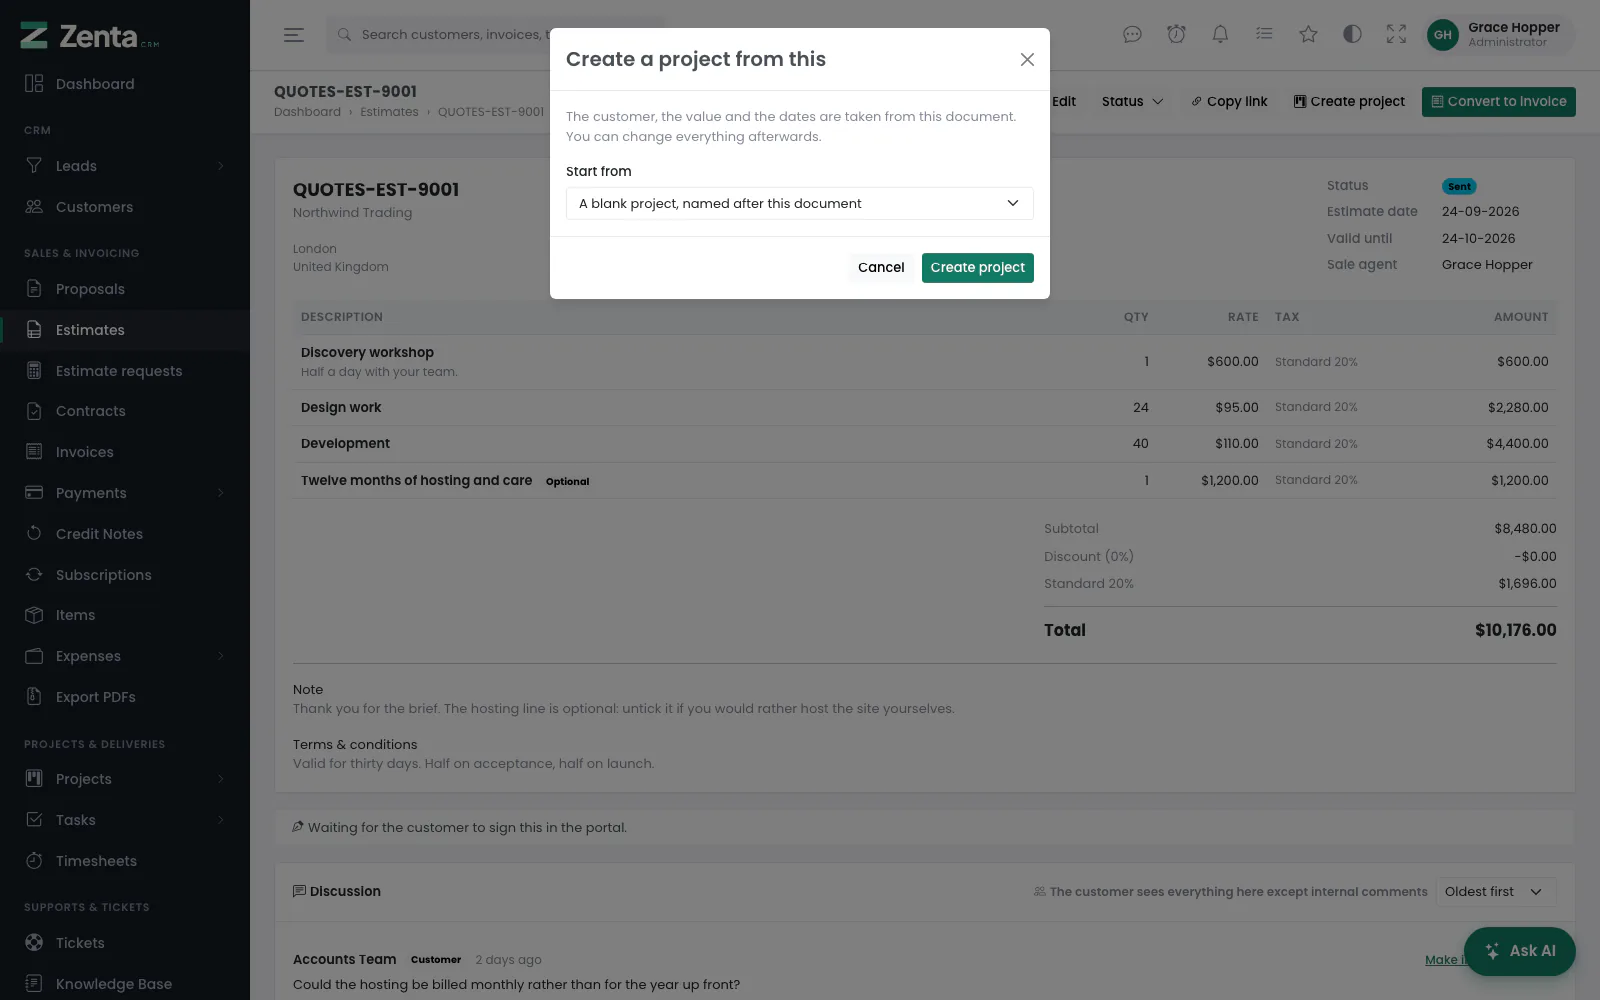The width and height of the screenshot is (1600, 1000).
Task: Click Cancel in the dialog
Action: coord(881,267)
